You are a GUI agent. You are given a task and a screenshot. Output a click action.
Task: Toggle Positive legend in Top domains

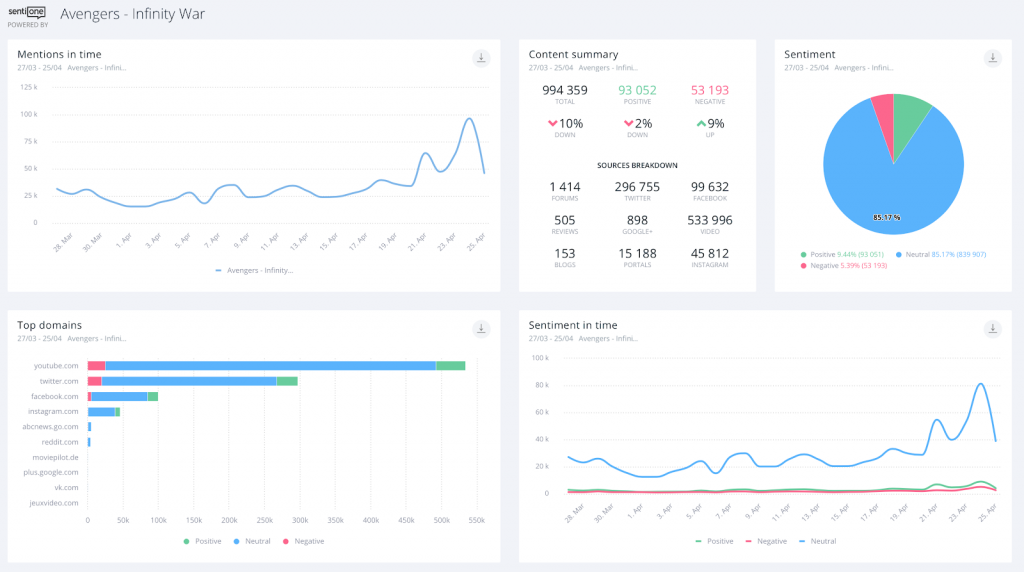[204, 541]
